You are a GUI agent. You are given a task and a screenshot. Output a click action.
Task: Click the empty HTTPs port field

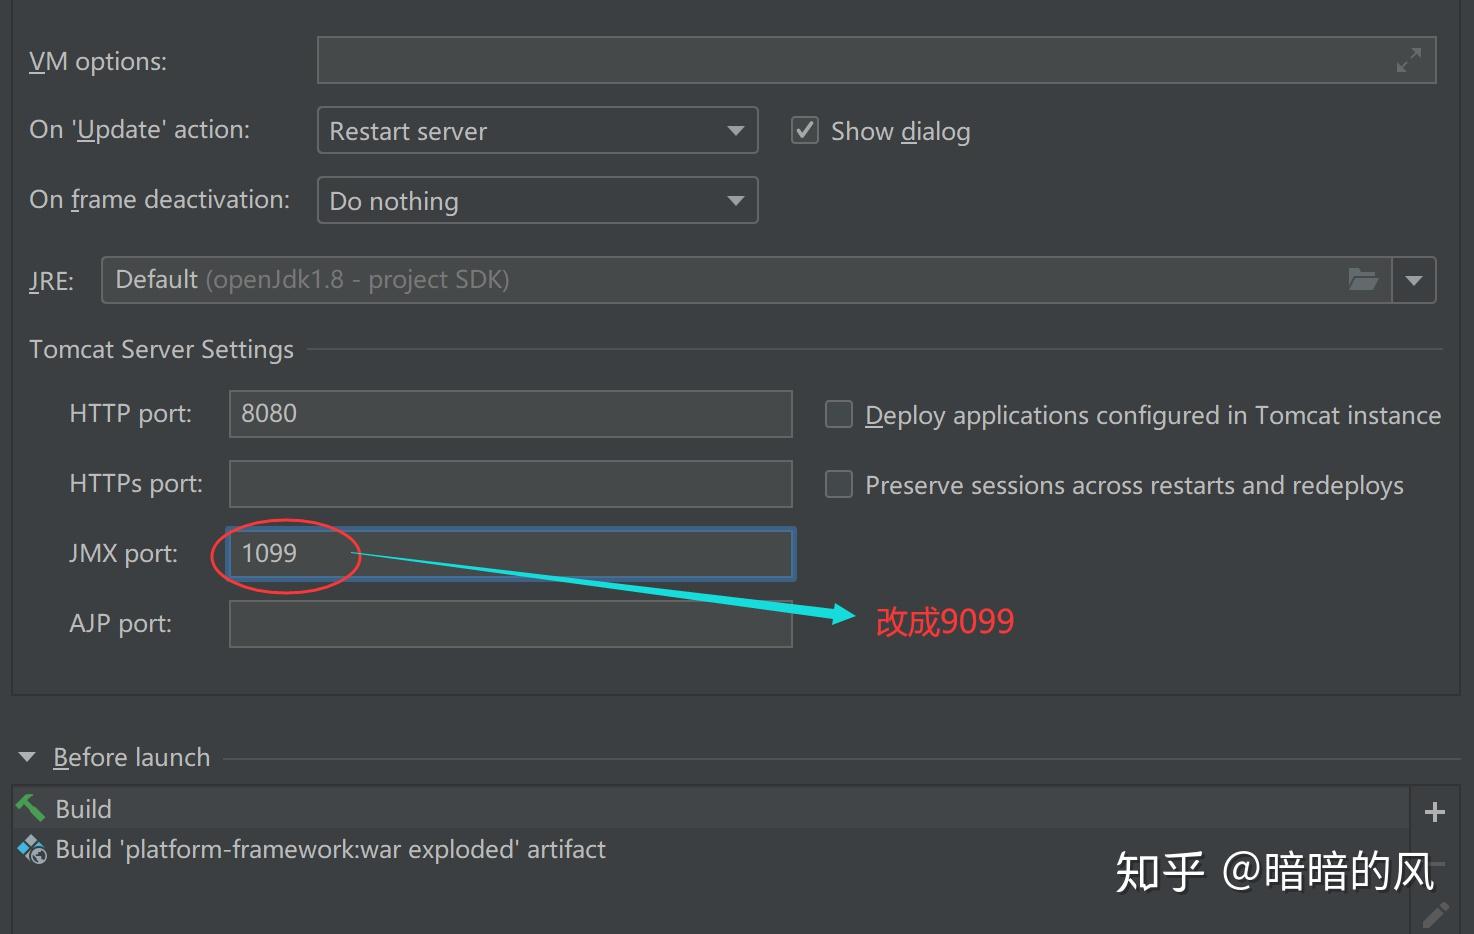click(x=510, y=483)
